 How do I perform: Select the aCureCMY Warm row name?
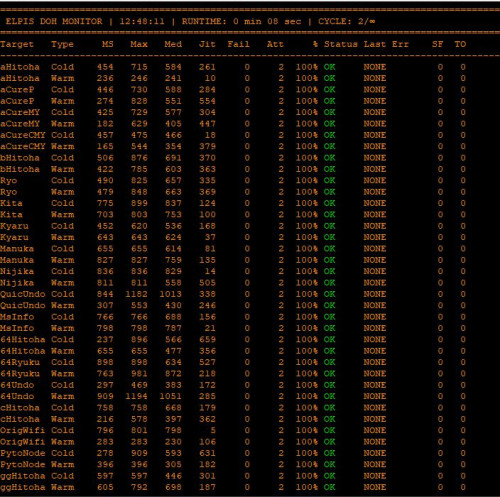click(x=23, y=147)
